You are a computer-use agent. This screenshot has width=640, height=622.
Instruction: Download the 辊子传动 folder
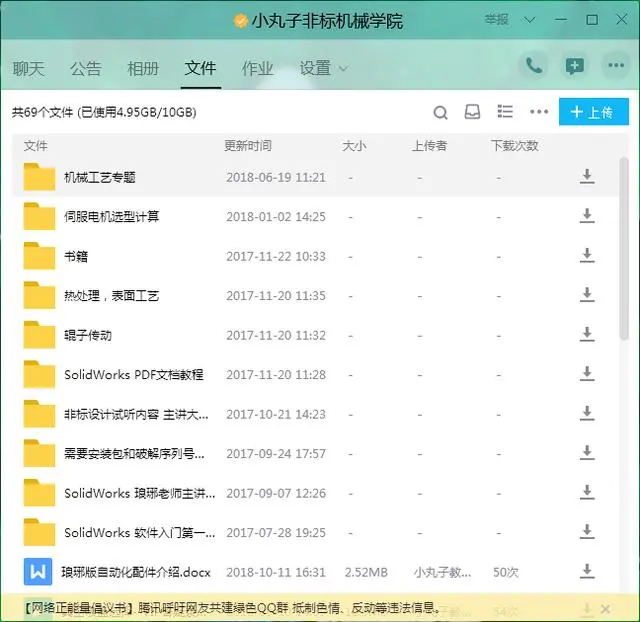click(x=587, y=334)
